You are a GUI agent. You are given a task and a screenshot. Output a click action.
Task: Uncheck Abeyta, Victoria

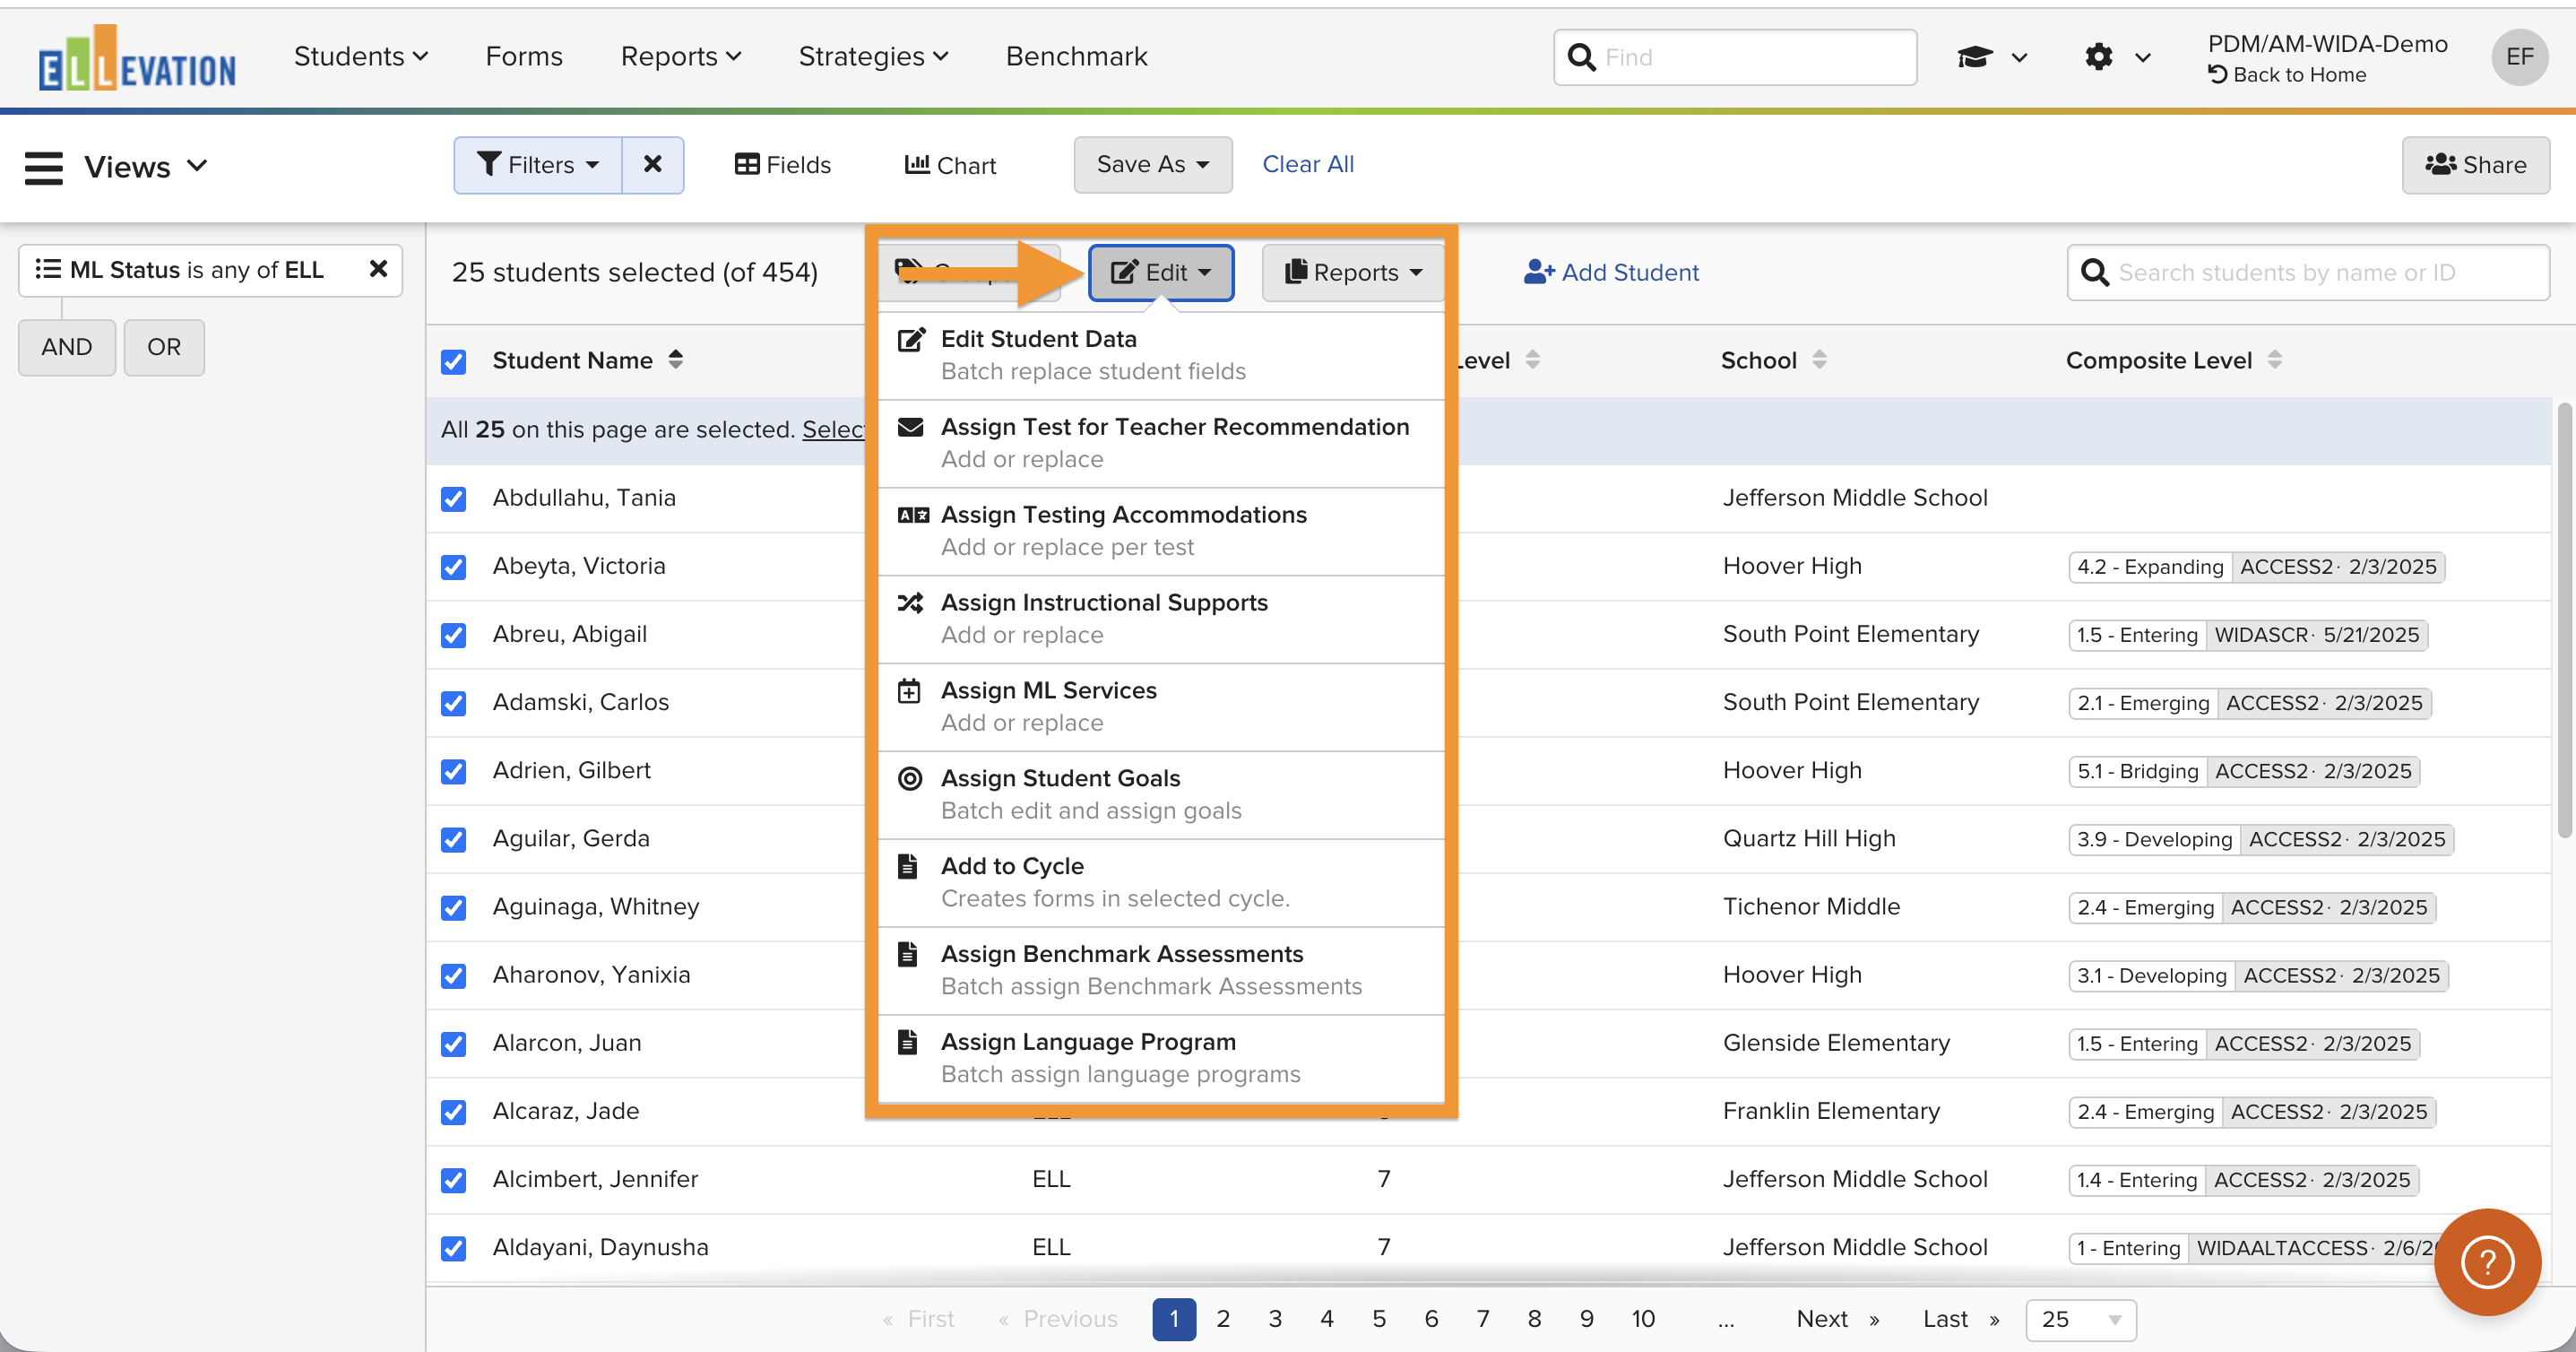[x=454, y=567]
